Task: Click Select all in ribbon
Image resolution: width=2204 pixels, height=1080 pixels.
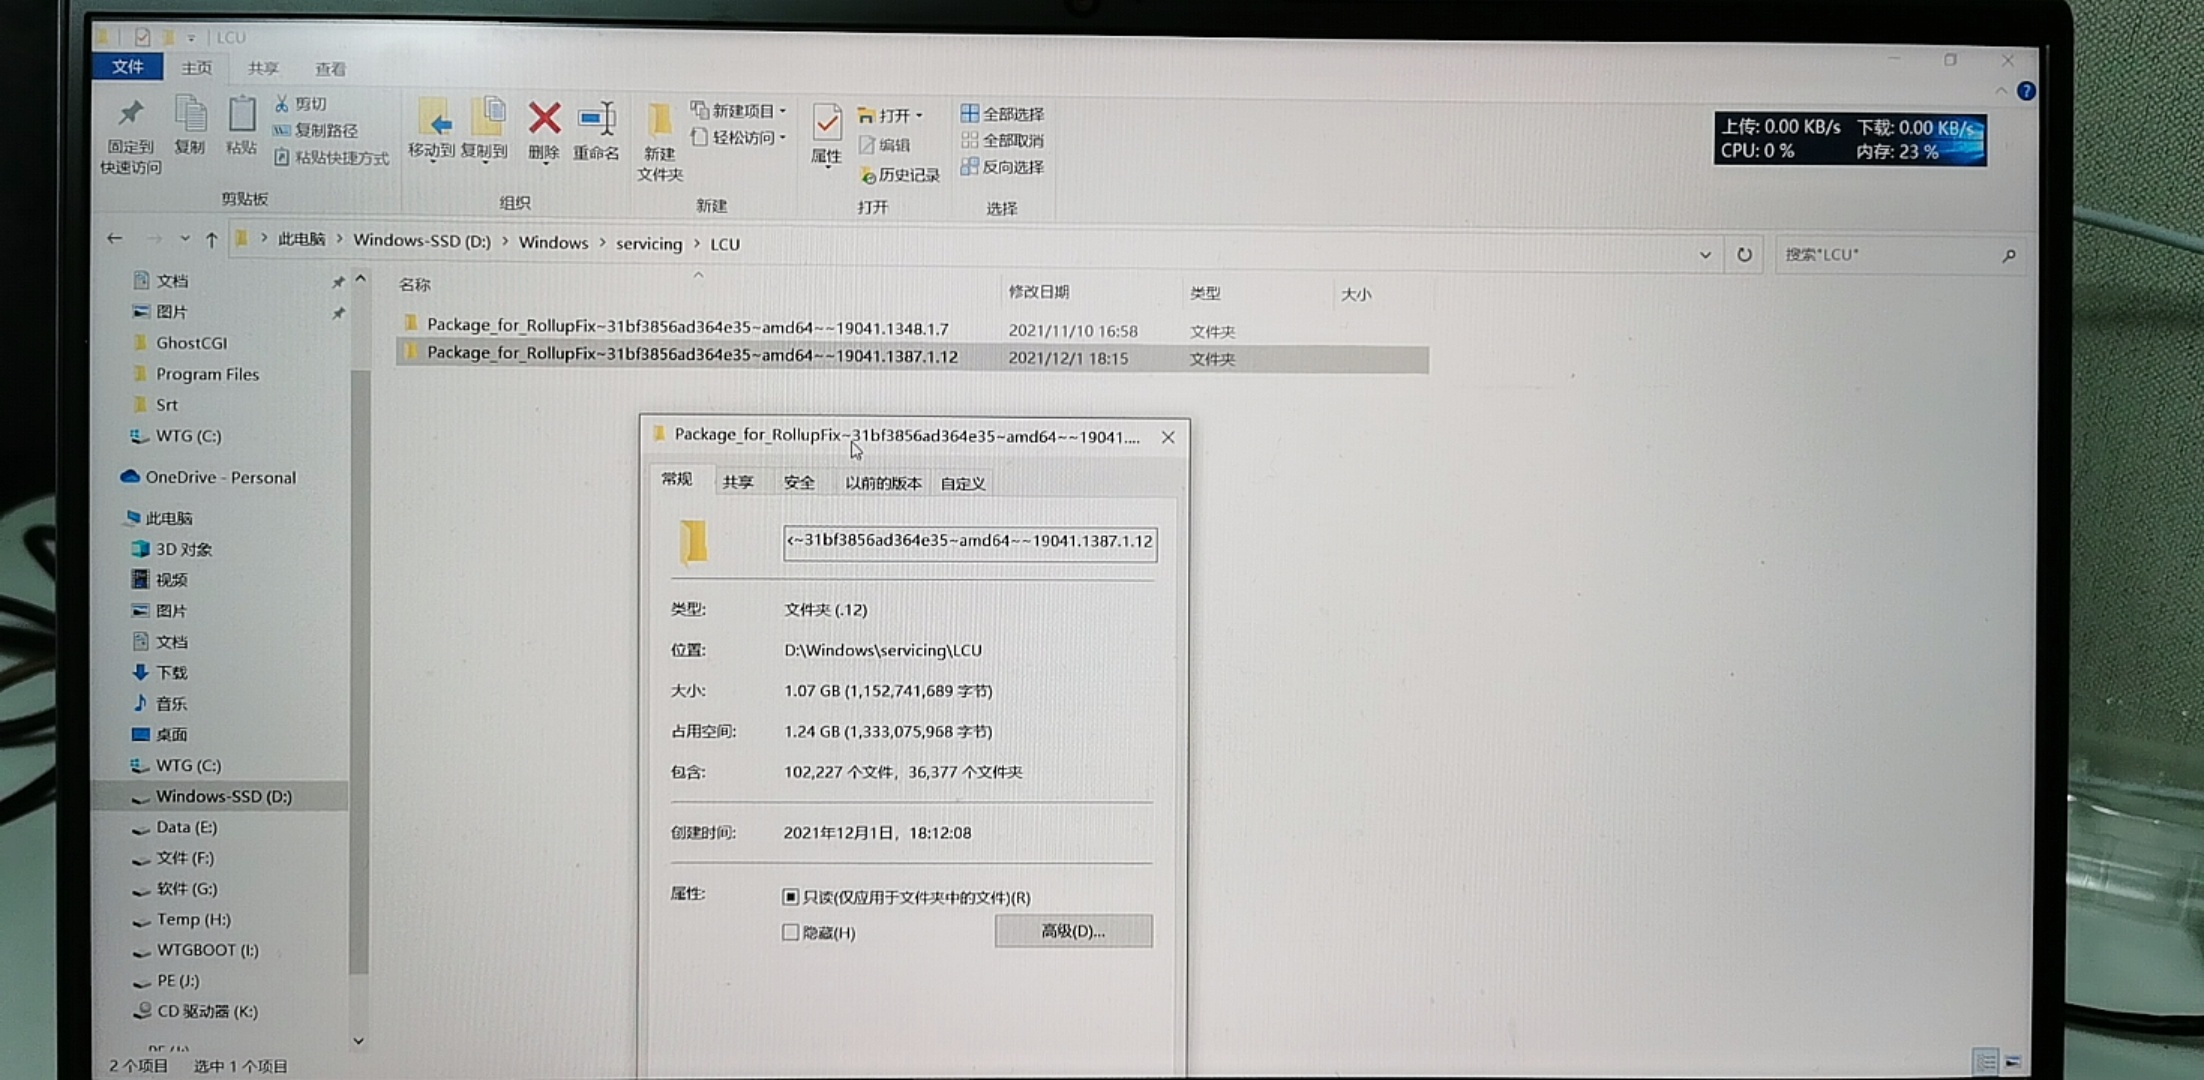Action: (x=1002, y=114)
